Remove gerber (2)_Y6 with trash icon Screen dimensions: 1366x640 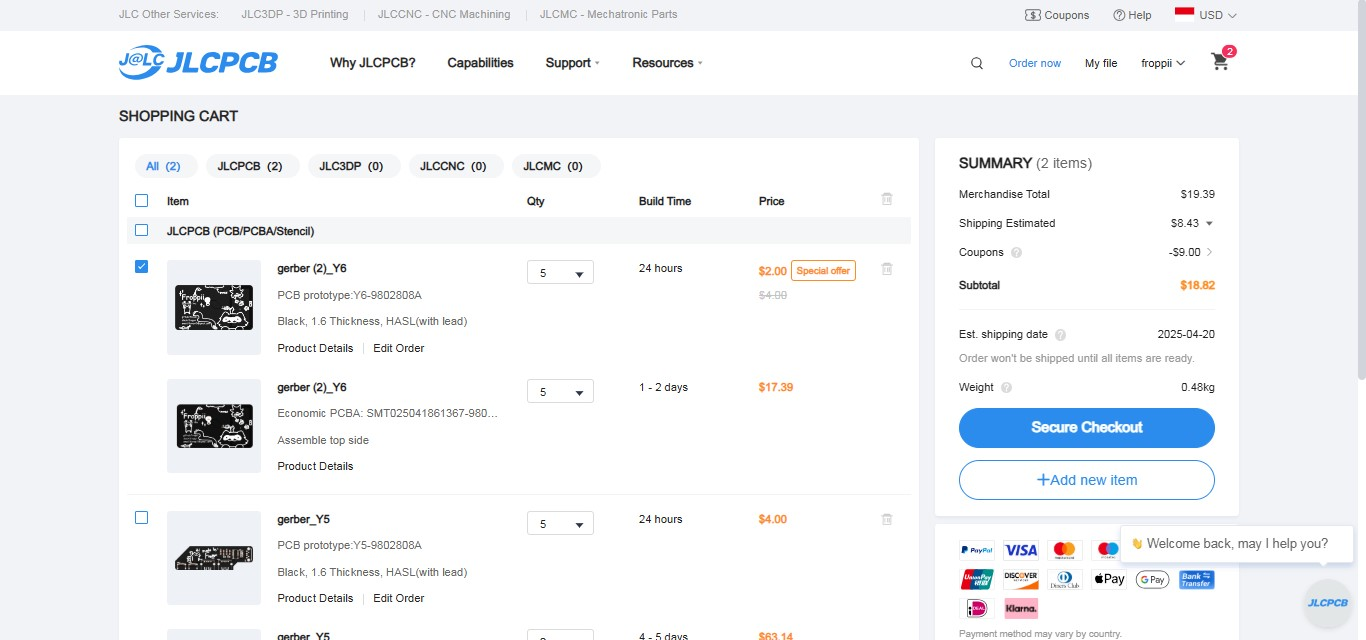(x=886, y=269)
